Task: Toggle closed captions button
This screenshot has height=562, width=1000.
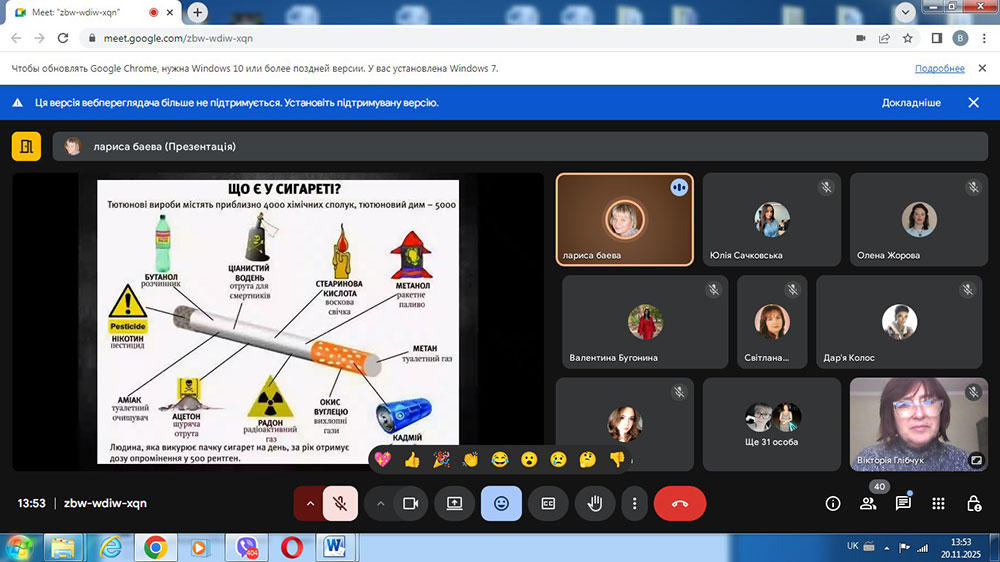Action: click(548, 504)
